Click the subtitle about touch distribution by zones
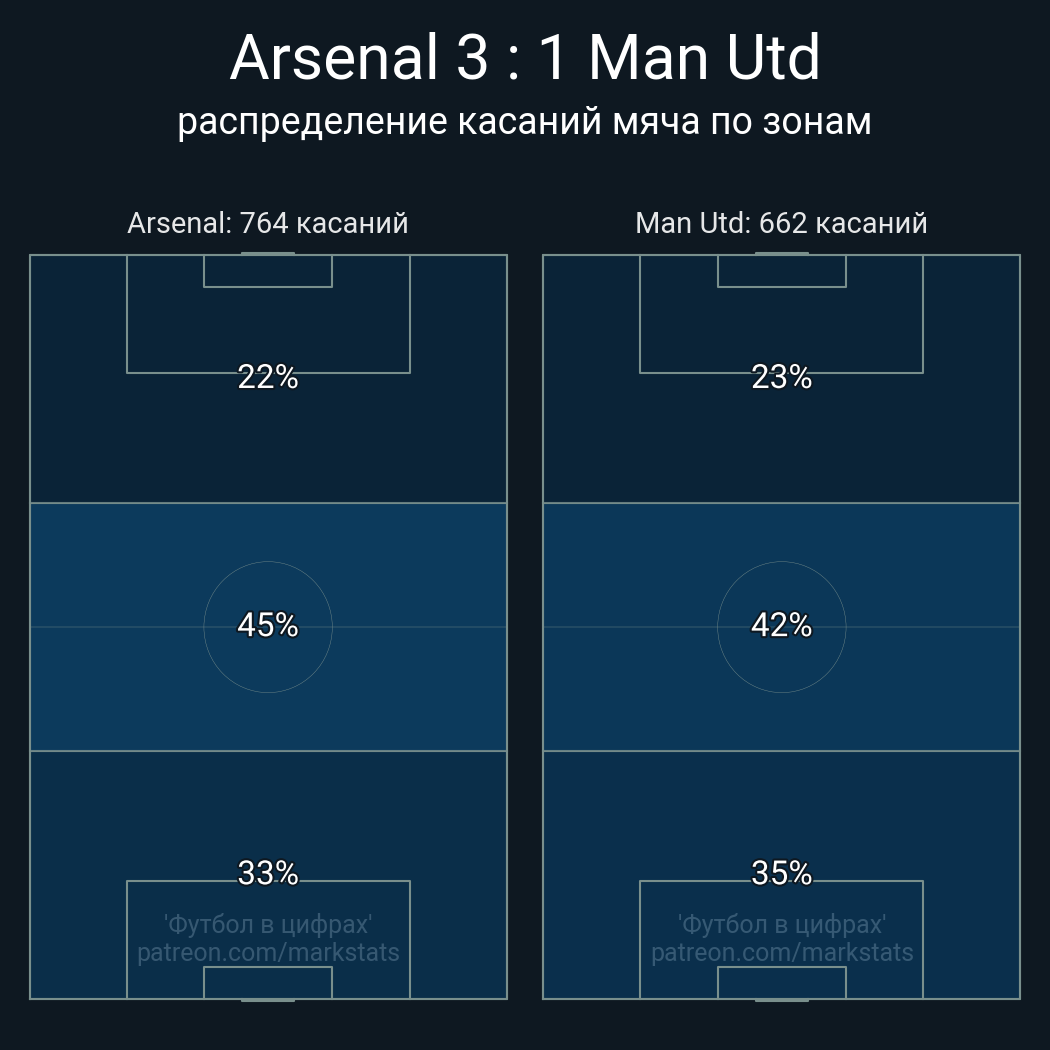 click(524, 122)
